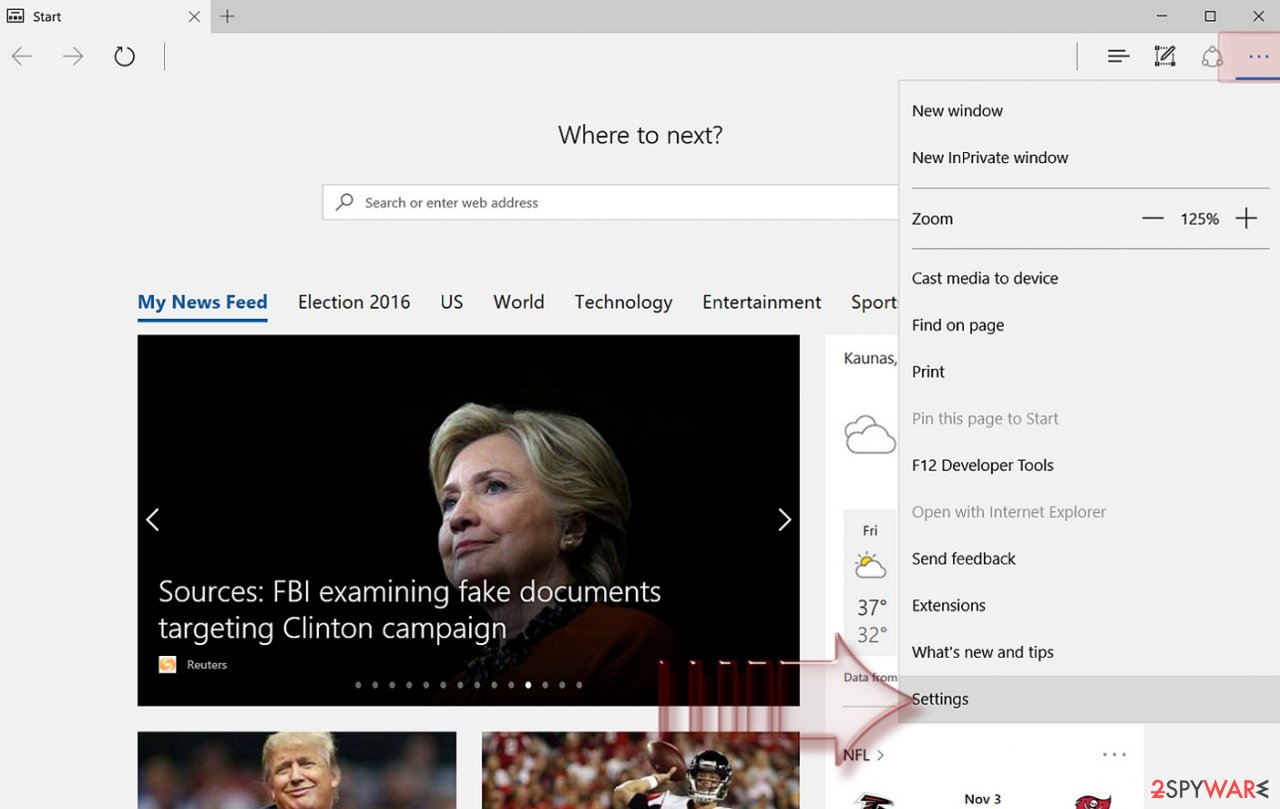Click the Start tab title
The height and width of the screenshot is (809, 1280).
tap(47, 17)
